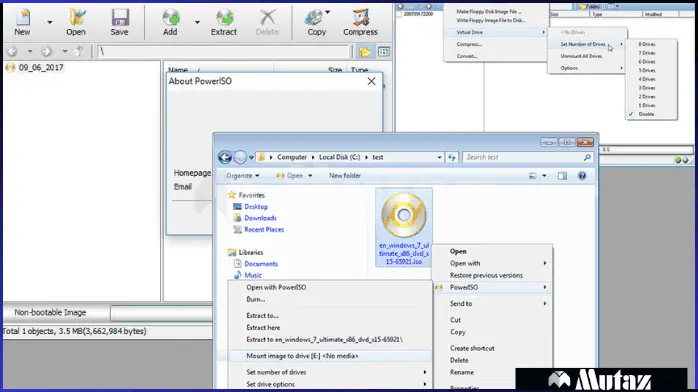Open the Desktop favorite

[x=256, y=206]
